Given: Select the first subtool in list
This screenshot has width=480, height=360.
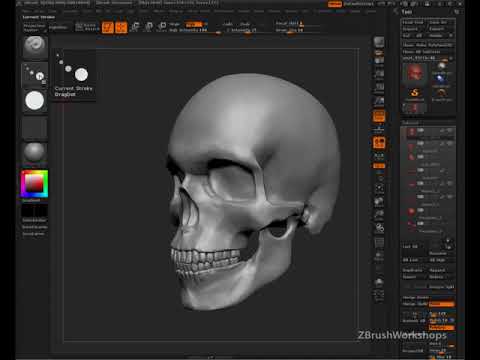Looking at the screenshot, I should 428,132.
